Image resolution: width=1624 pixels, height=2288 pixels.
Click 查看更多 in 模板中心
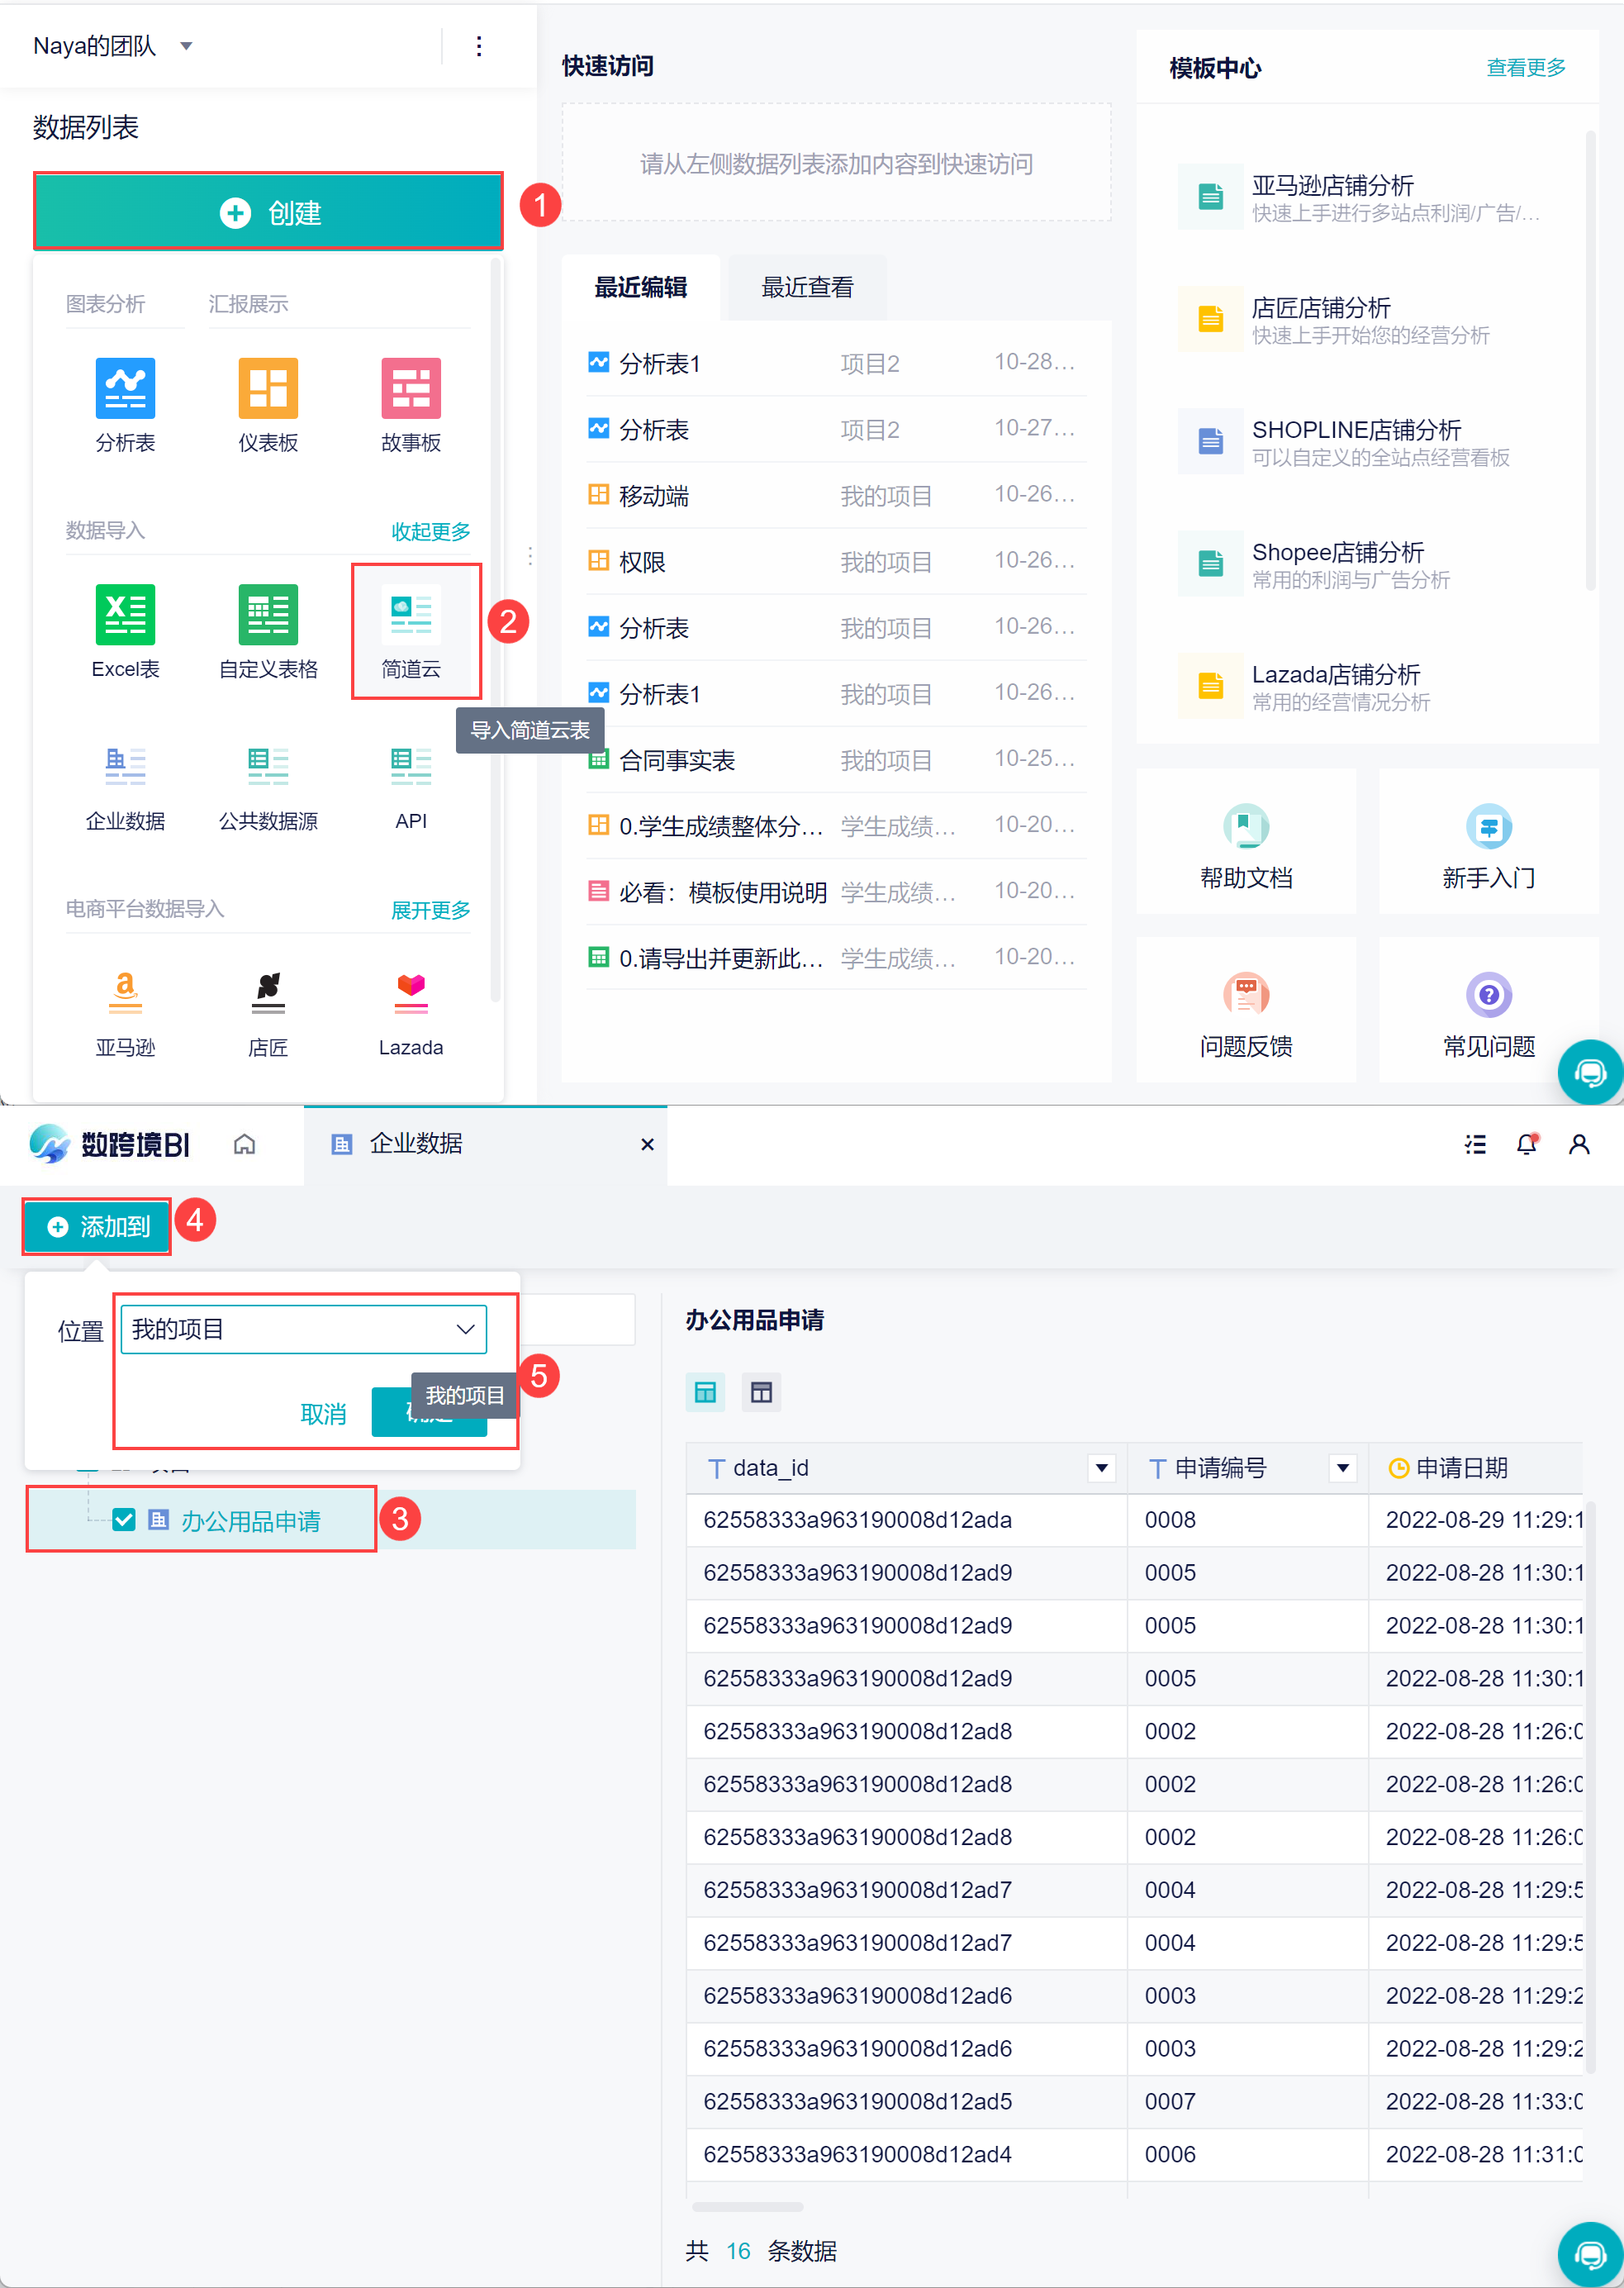click(x=1525, y=68)
